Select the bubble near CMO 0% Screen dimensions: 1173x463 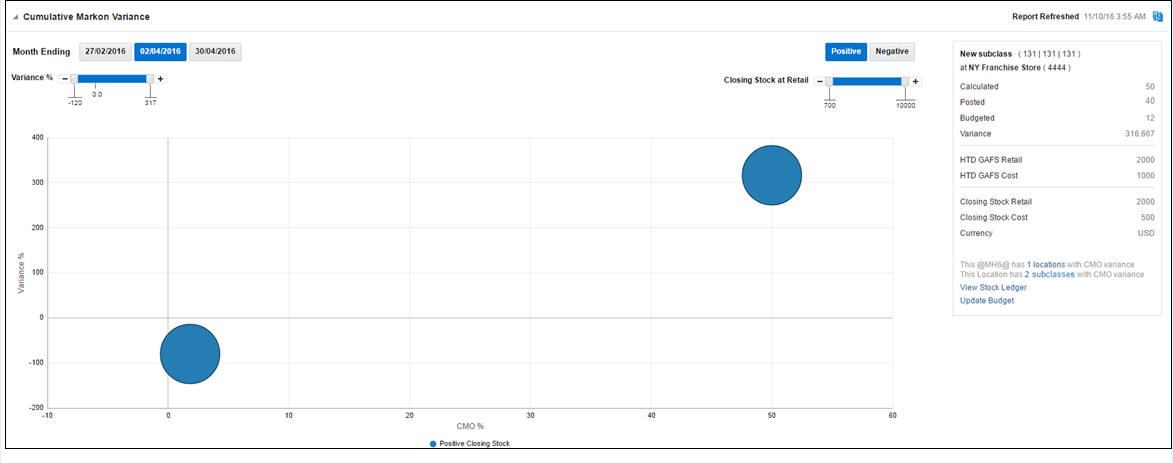click(190, 354)
